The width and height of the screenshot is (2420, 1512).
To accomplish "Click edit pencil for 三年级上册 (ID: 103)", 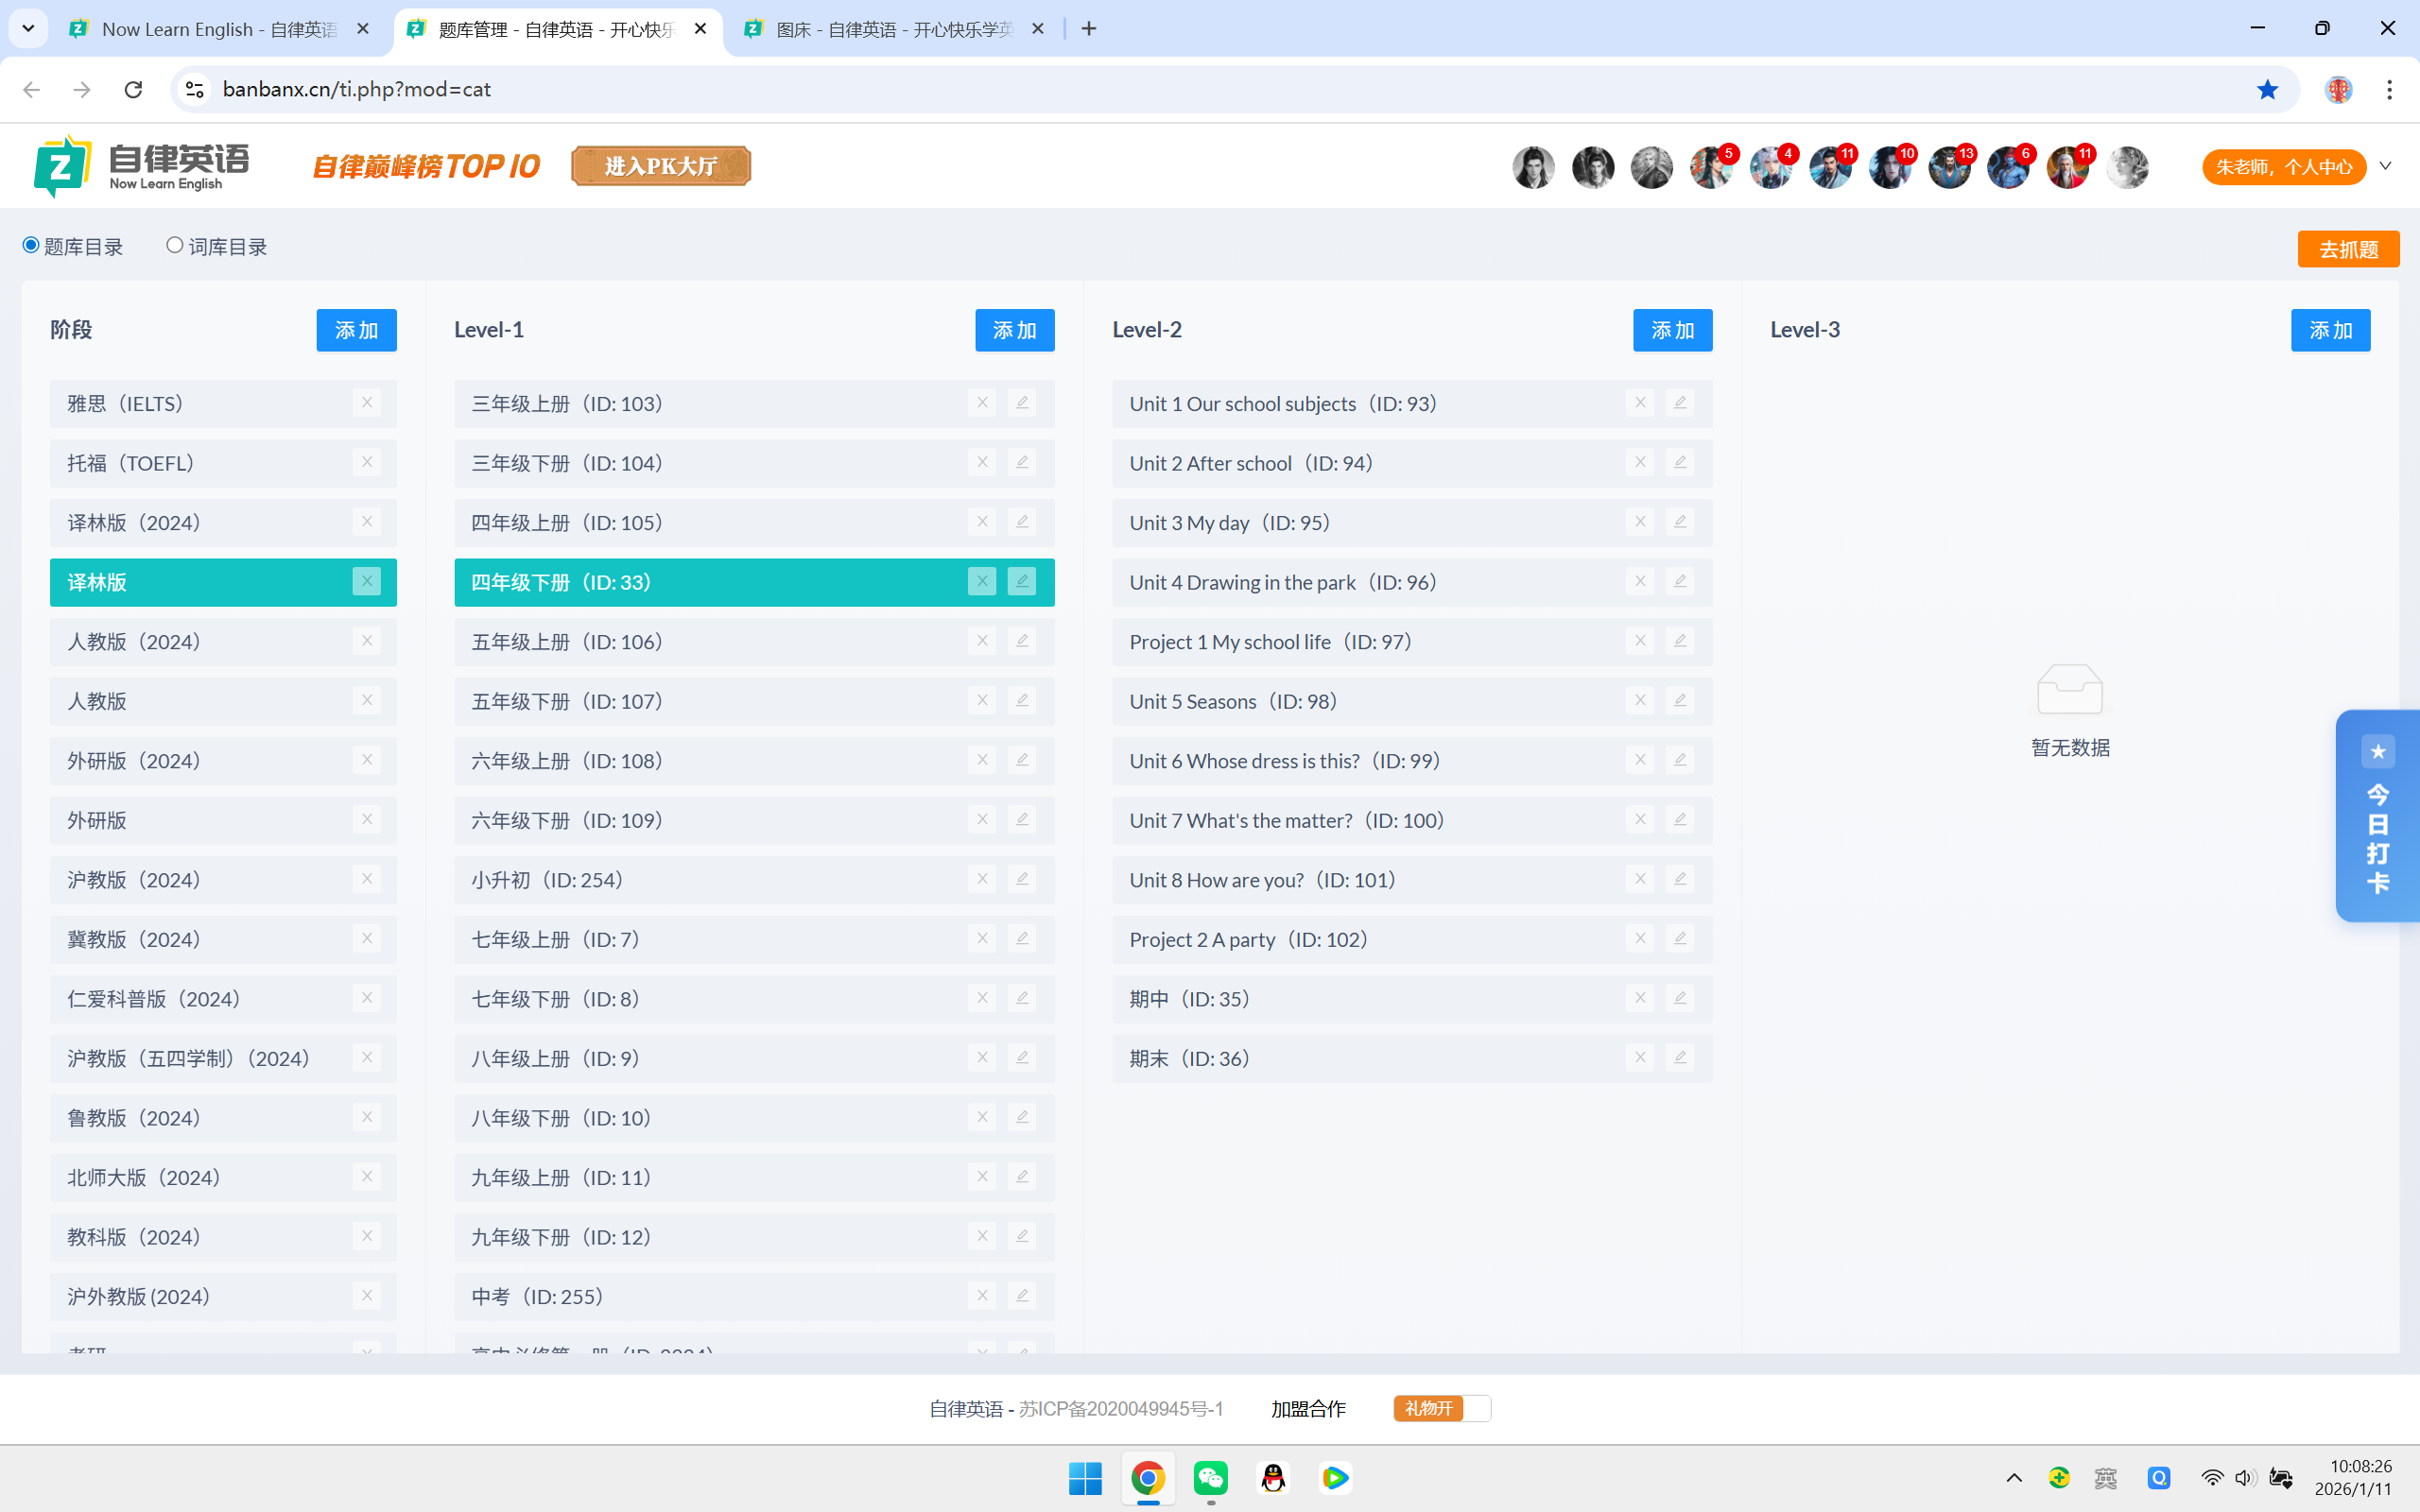I will coord(1021,403).
